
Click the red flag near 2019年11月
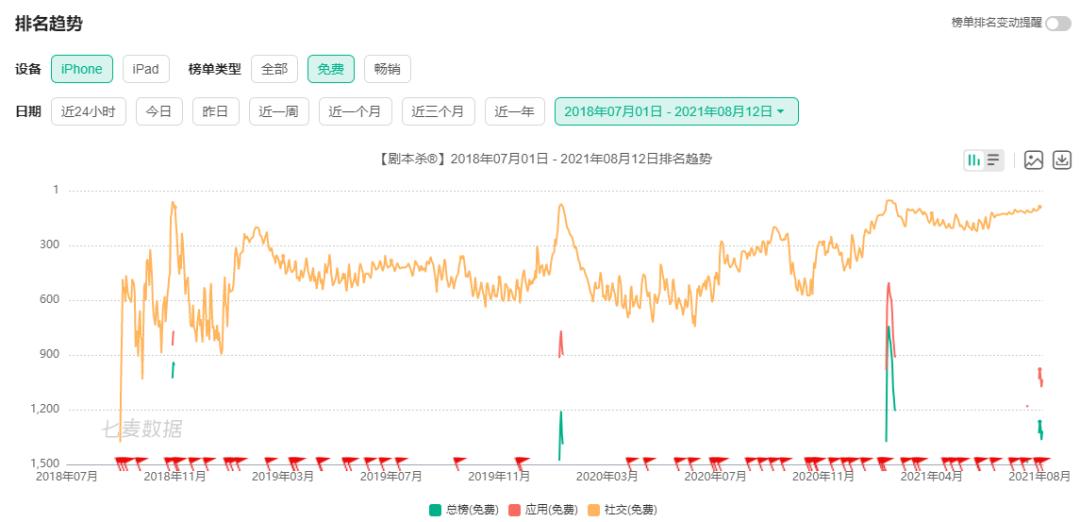tap(521, 461)
